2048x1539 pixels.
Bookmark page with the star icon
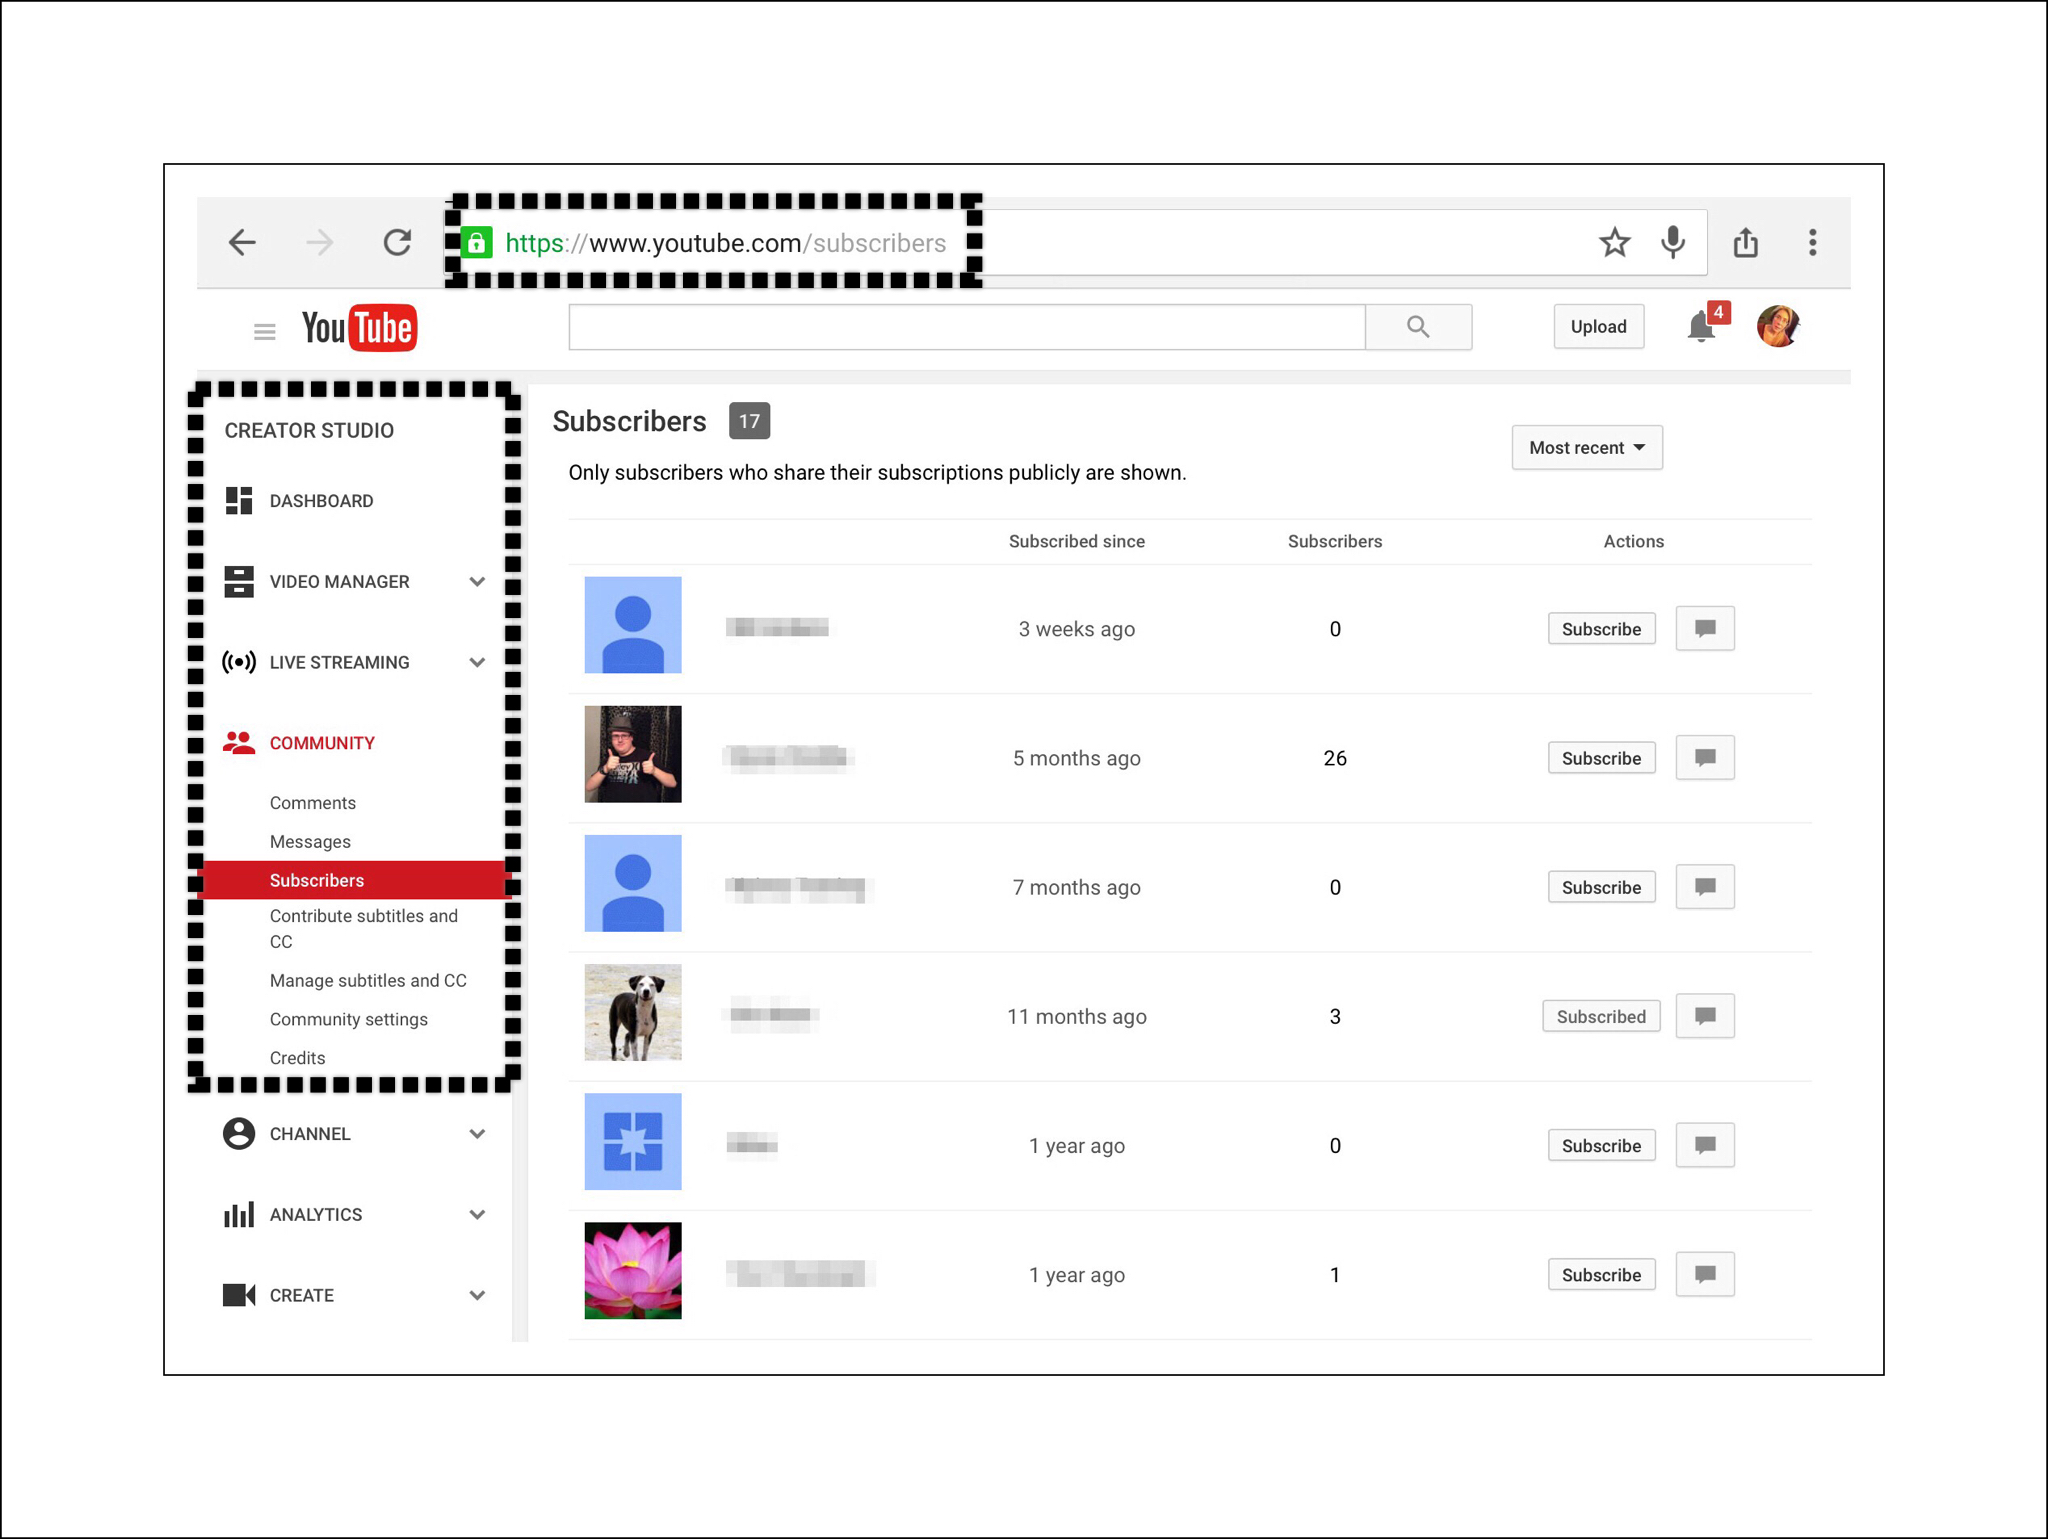[x=1614, y=242]
